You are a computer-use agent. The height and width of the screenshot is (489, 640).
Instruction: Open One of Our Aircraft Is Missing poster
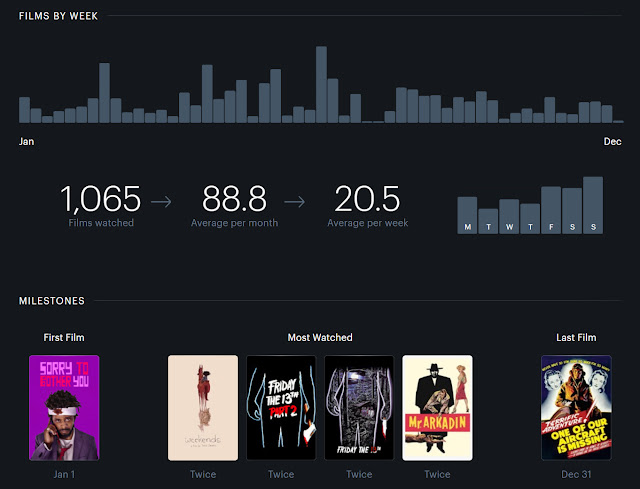click(x=576, y=408)
